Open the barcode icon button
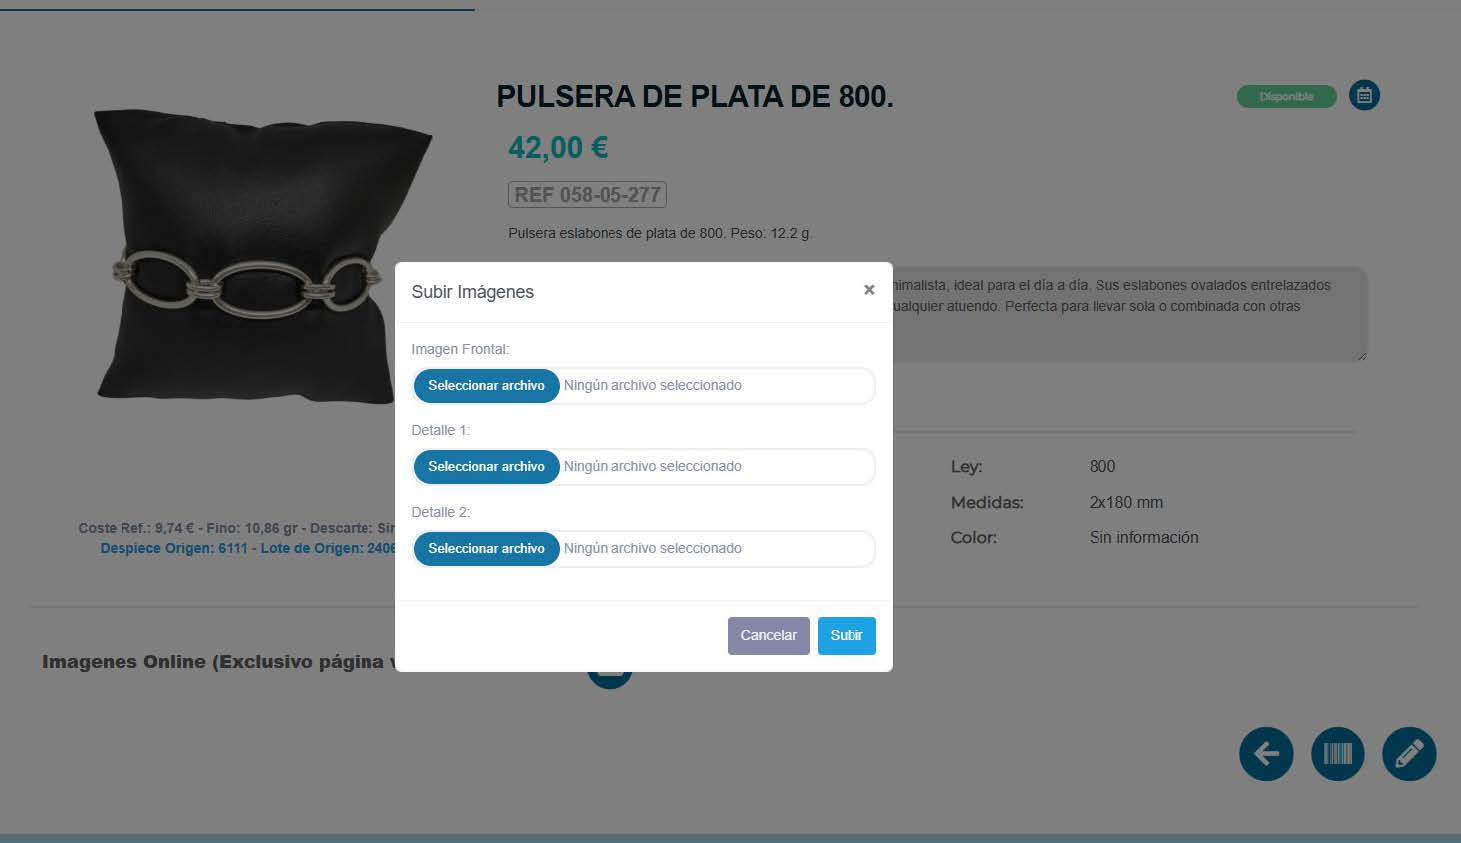The height and width of the screenshot is (843, 1461). [1338, 753]
